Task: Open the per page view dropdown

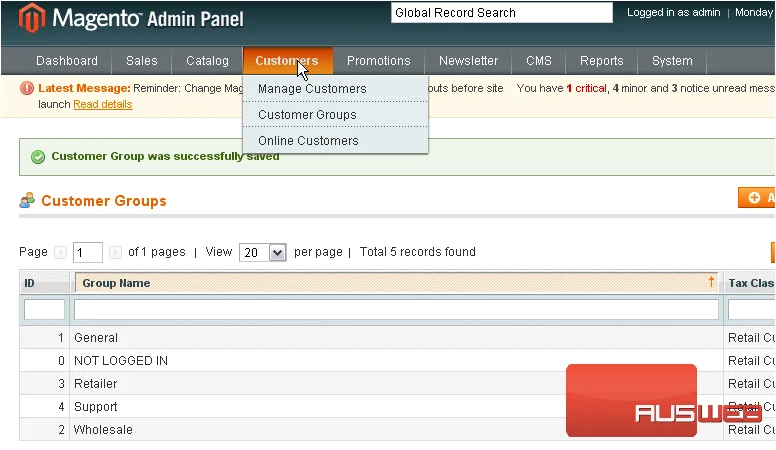Action: click(262, 252)
